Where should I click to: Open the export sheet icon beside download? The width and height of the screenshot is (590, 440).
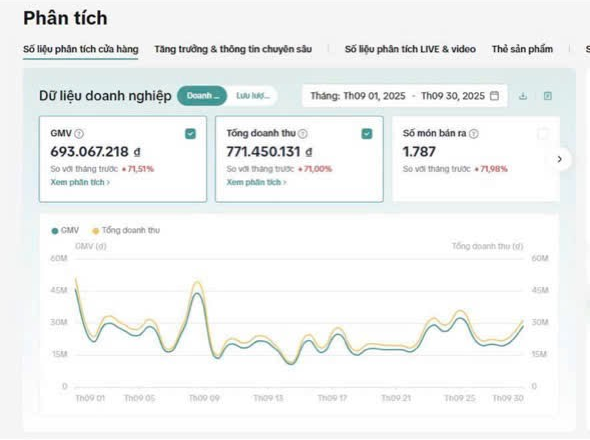click(x=547, y=96)
